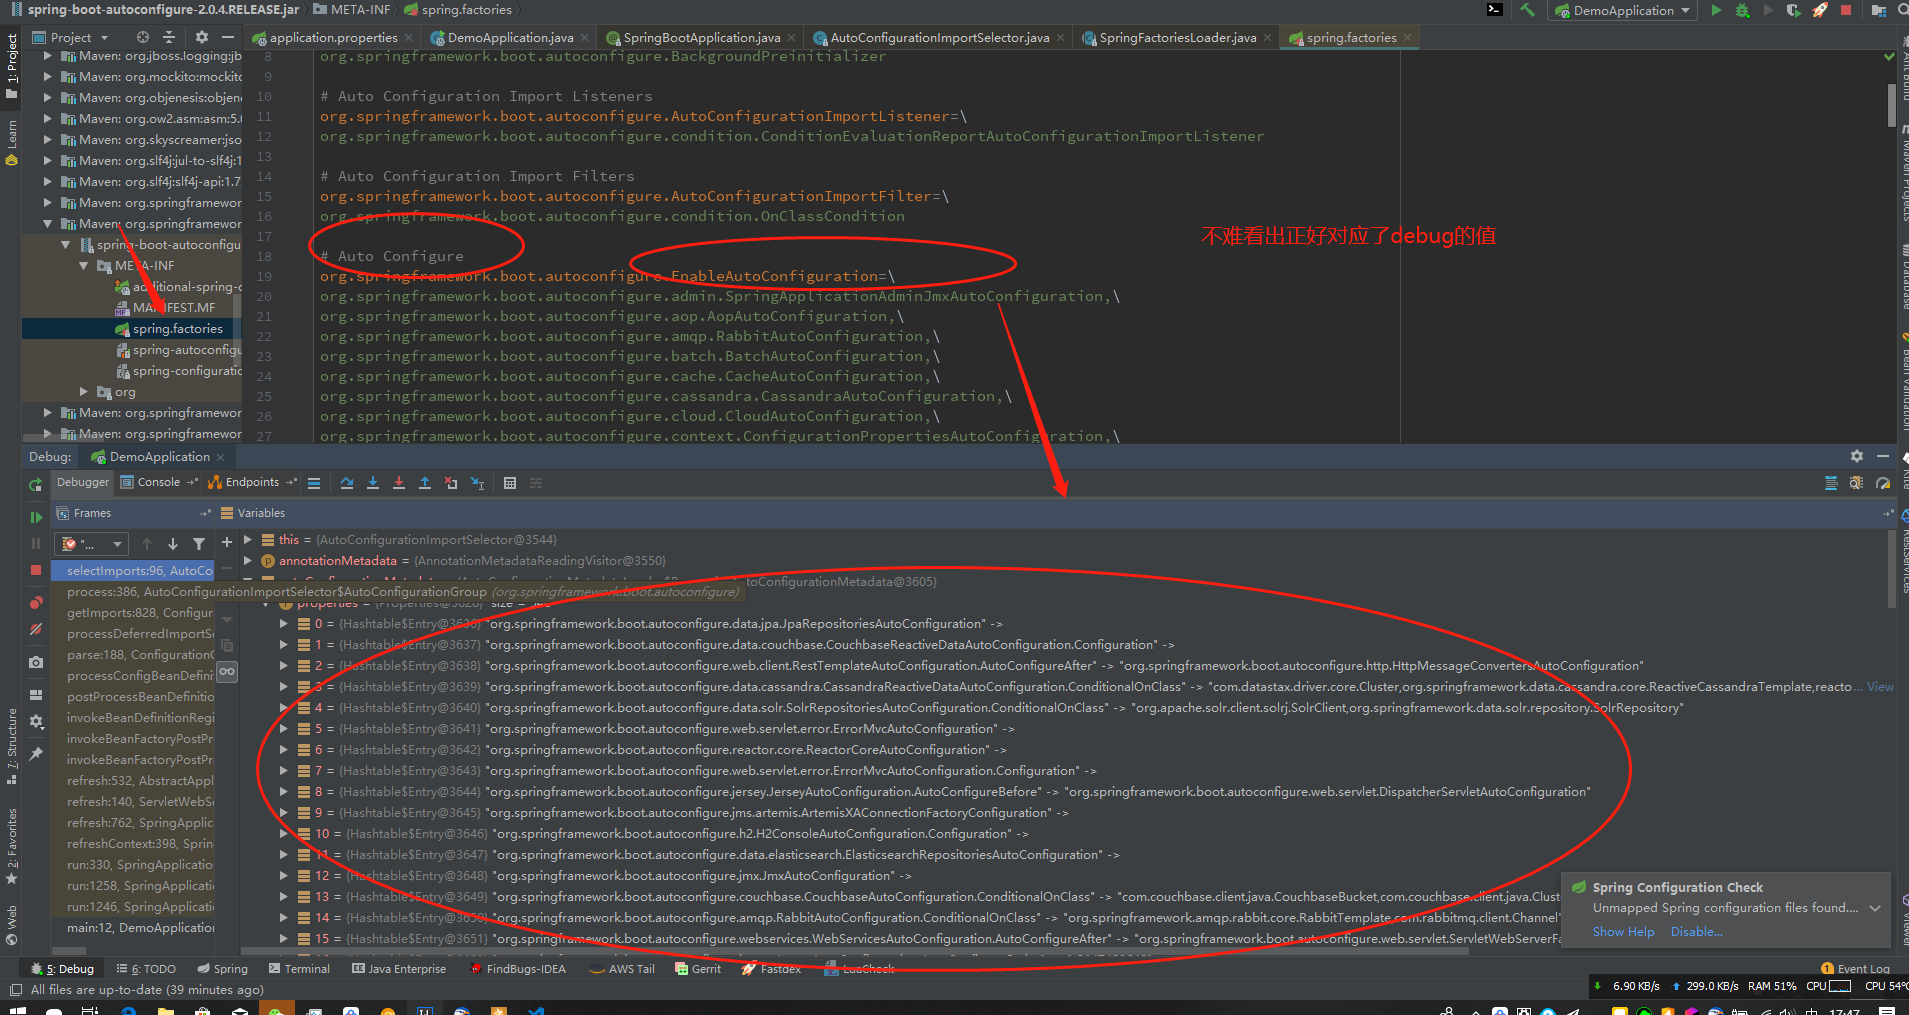Open Event Log button in status bar
The width and height of the screenshot is (1909, 1015).
point(1856,969)
